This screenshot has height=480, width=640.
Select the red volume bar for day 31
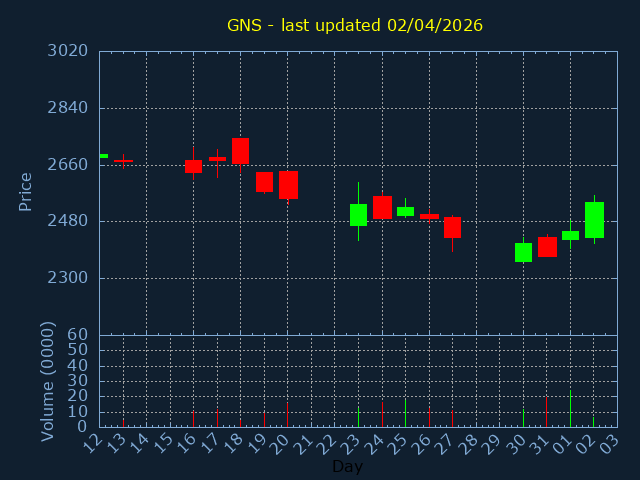point(546,412)
